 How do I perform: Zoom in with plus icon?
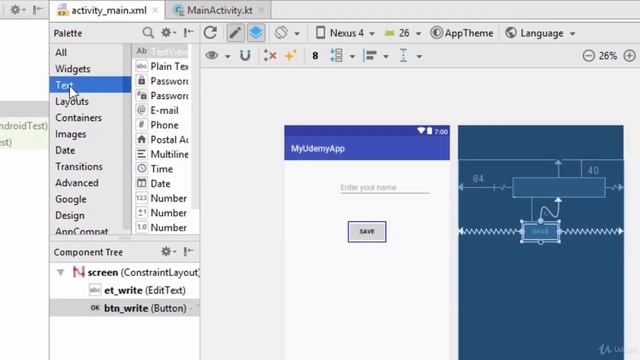click(629, 56)
